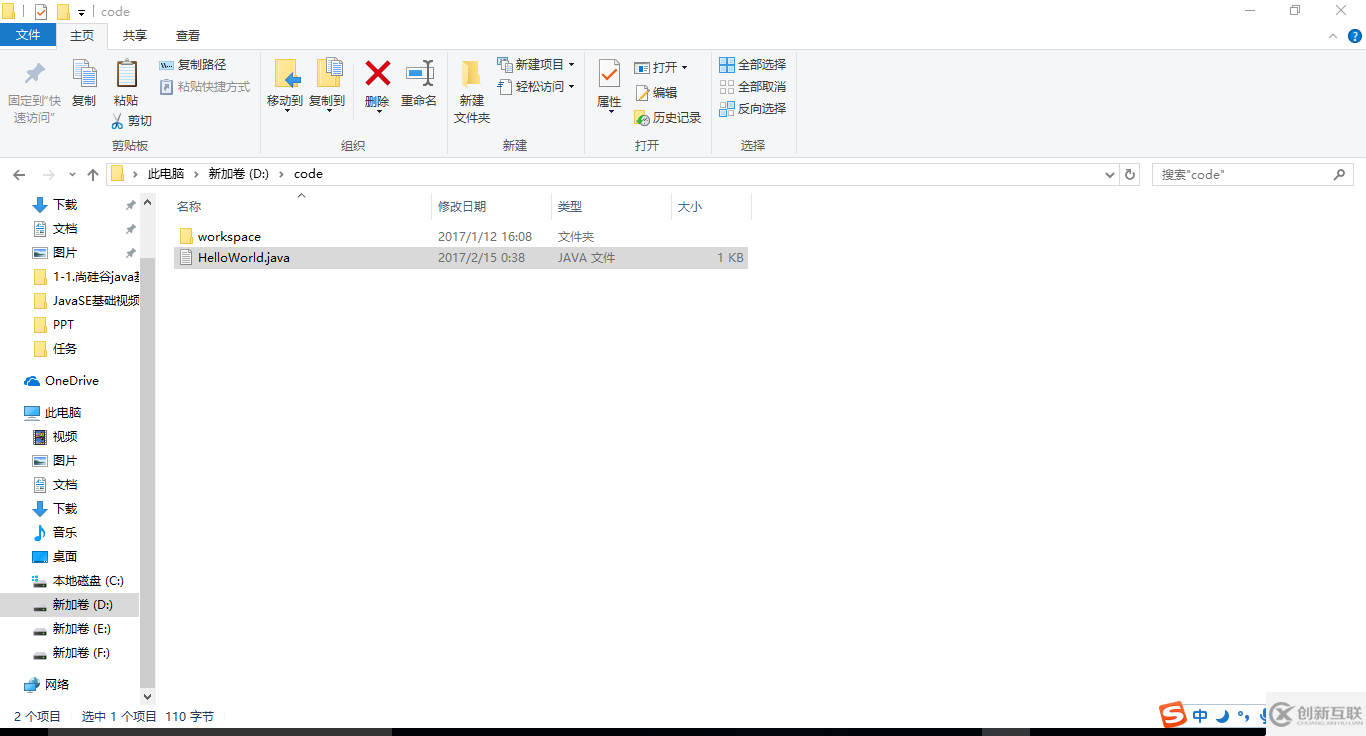Click the Move to (移动到) icon

(286, 74)
